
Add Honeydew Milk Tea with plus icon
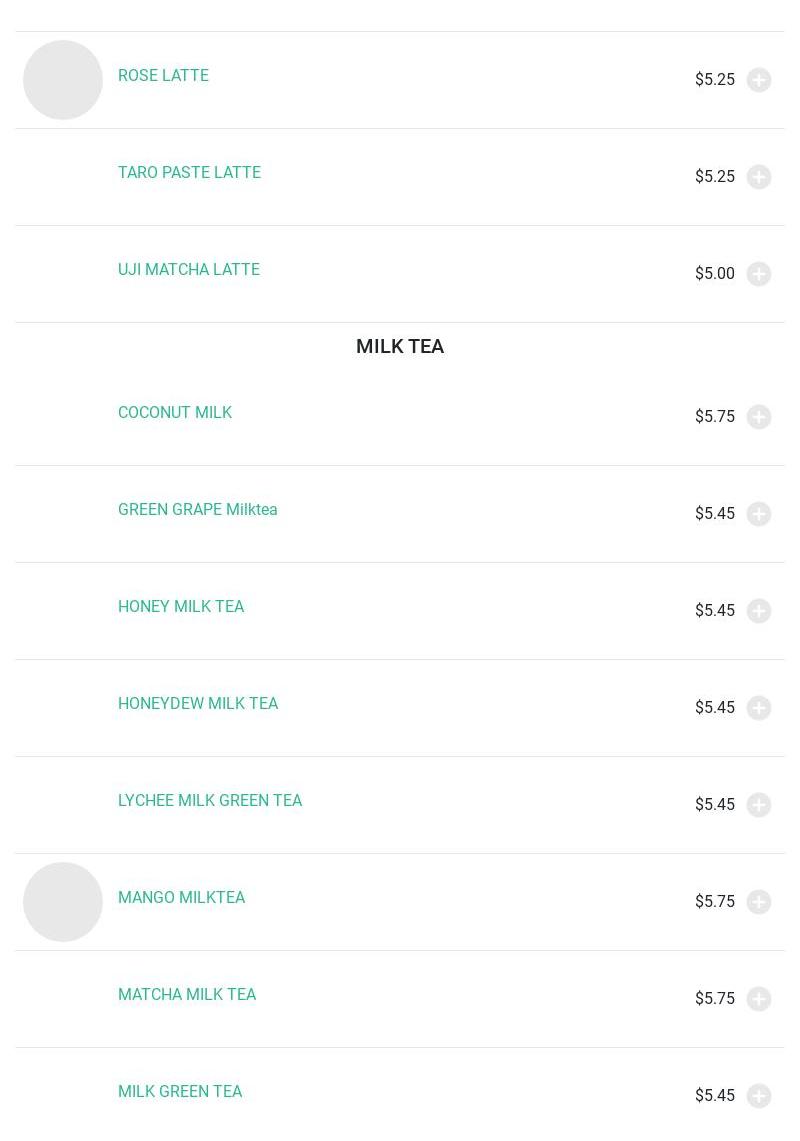759,708
